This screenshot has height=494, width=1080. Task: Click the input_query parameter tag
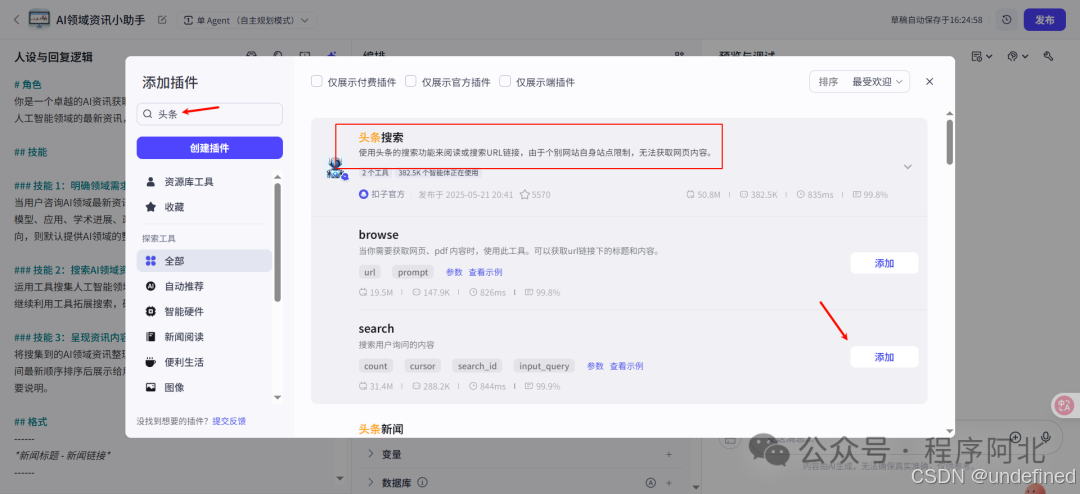[x=544, y=366]
